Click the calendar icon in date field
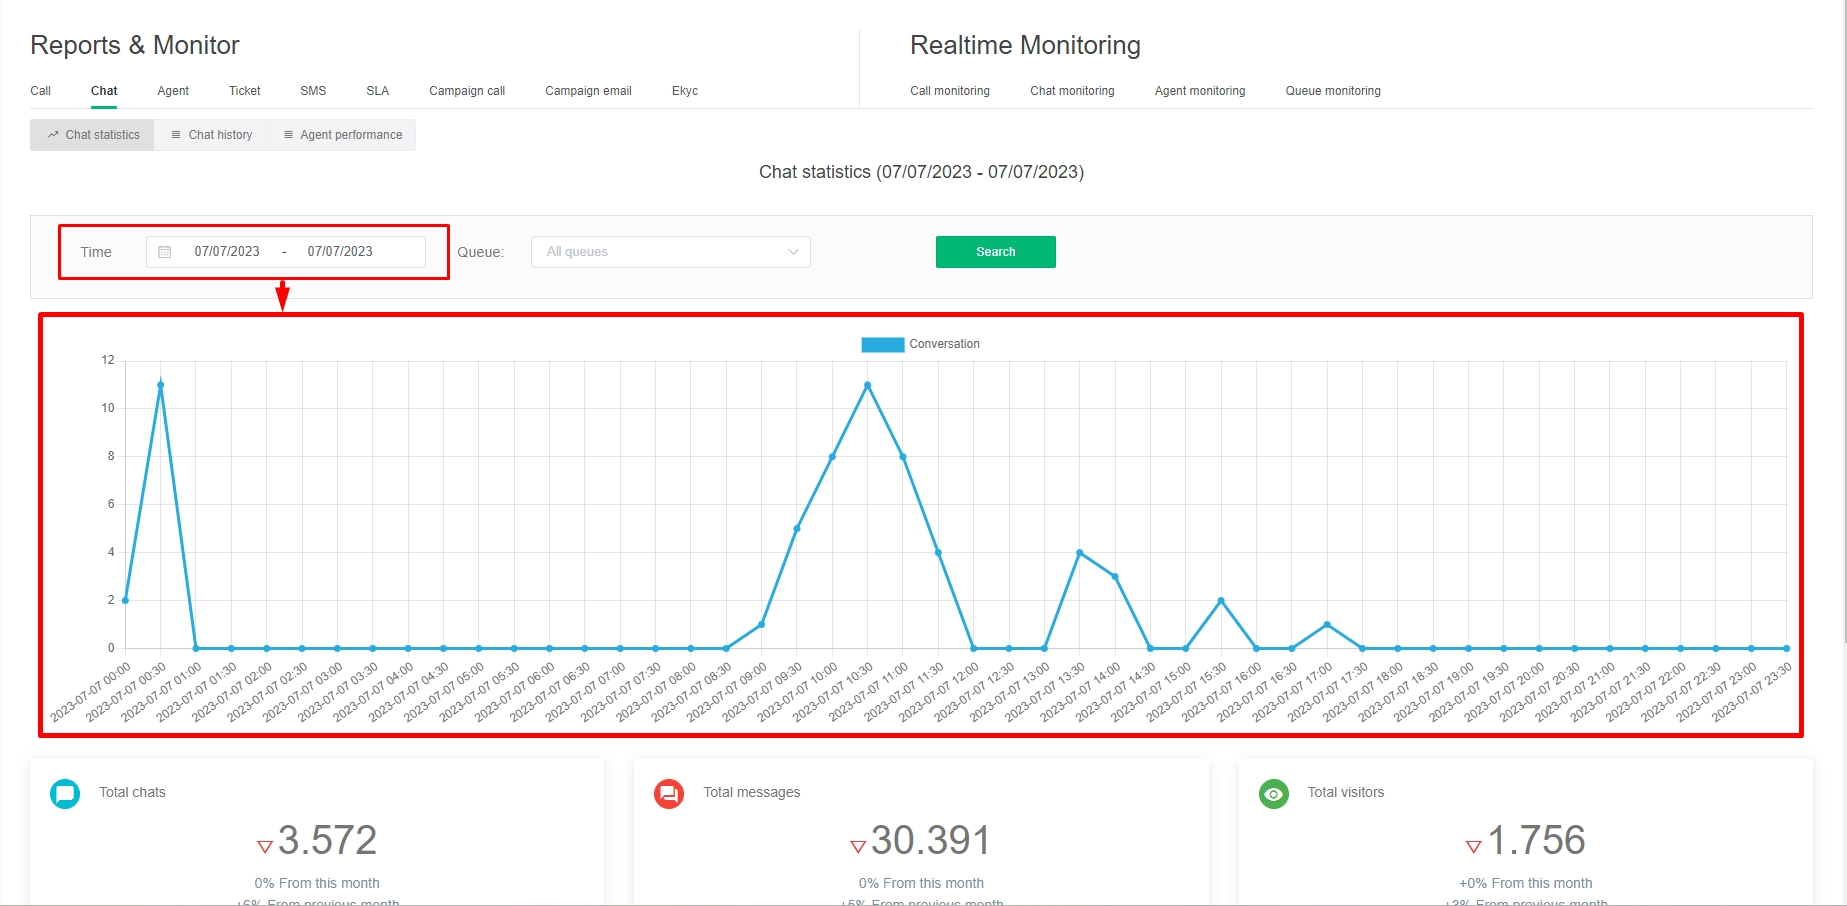The image size is (1847, 906). tap(165, 252)
